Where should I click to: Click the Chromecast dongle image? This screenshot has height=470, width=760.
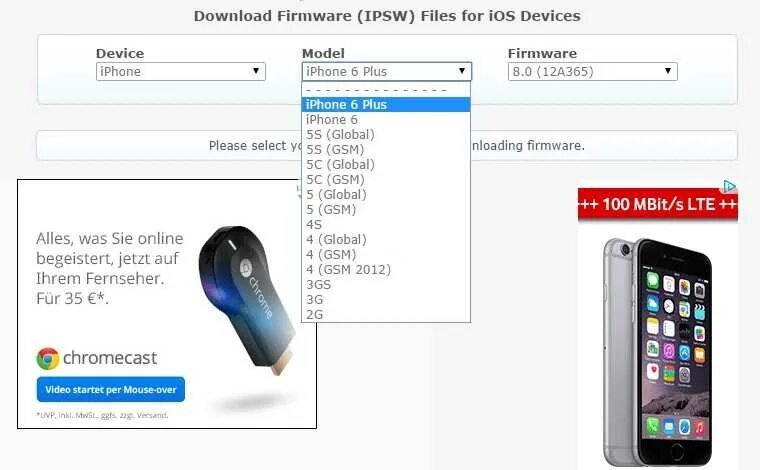pyautogui.click(x=247, y=299)
